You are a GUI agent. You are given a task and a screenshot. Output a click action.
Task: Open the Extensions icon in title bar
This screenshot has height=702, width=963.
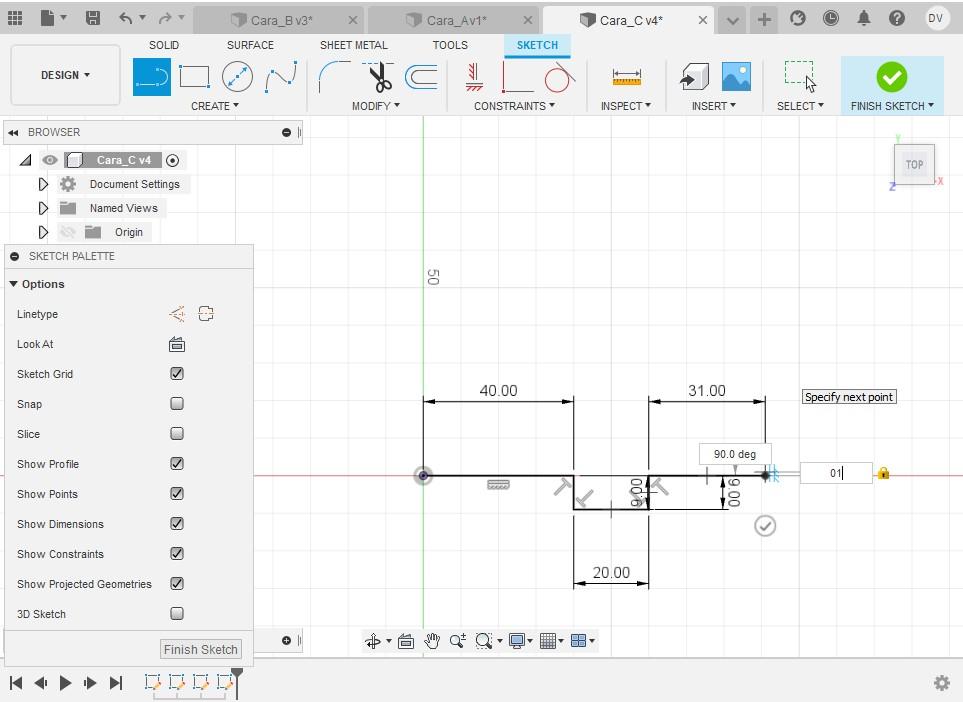pyautogui.click(x=798, y=18)
